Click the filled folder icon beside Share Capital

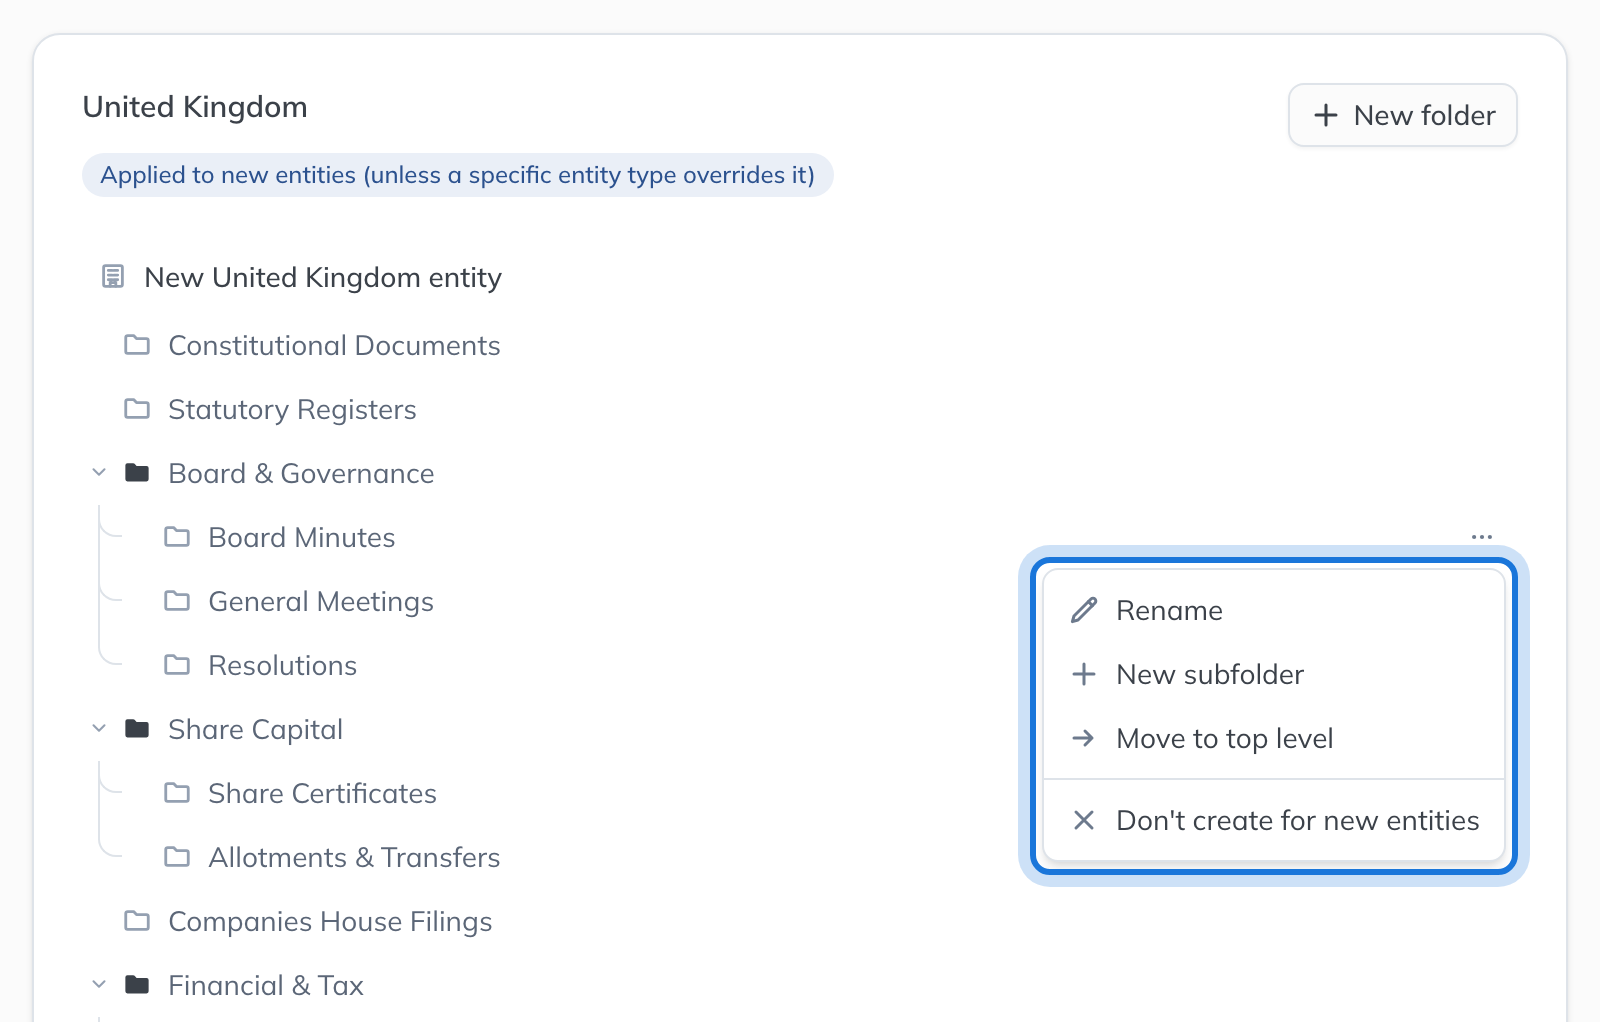click(137, 729)
